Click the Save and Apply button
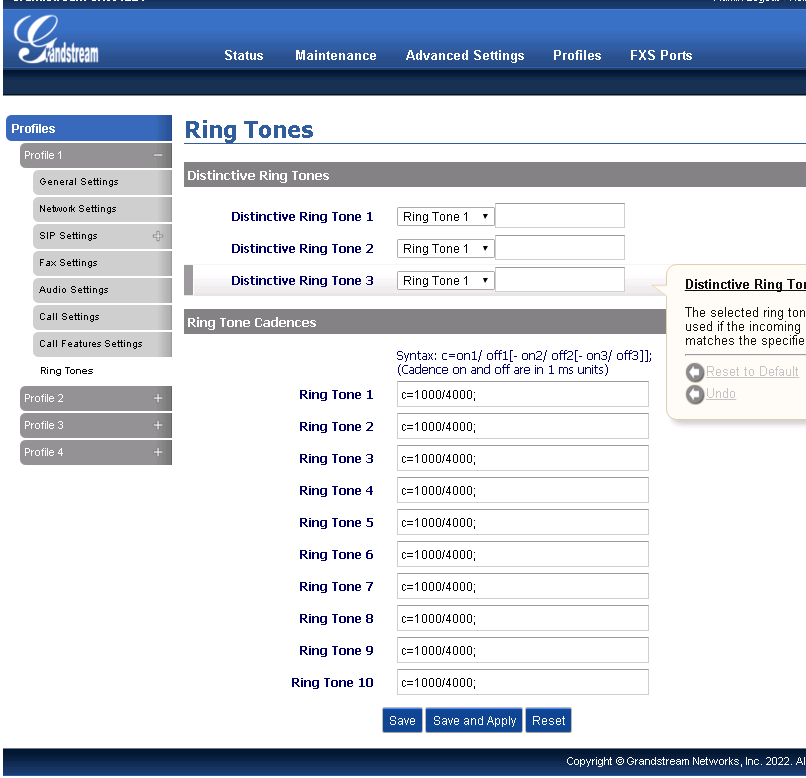Viewport: 806px width, 778px height. [x=474, y=720]
